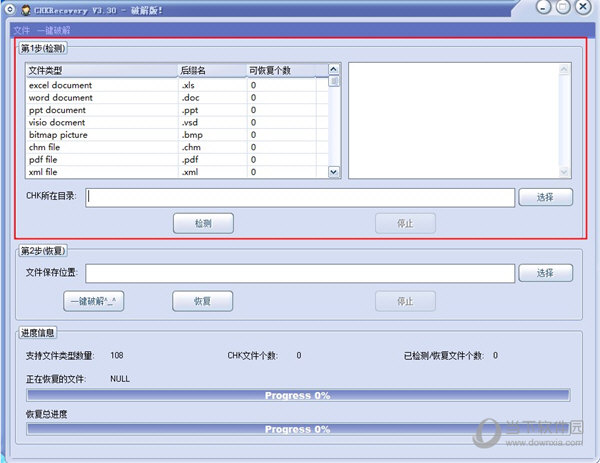Click the .ppt extension cell
Image resolution: width=600 pixels, height=463 pixels.
[212, 110]
